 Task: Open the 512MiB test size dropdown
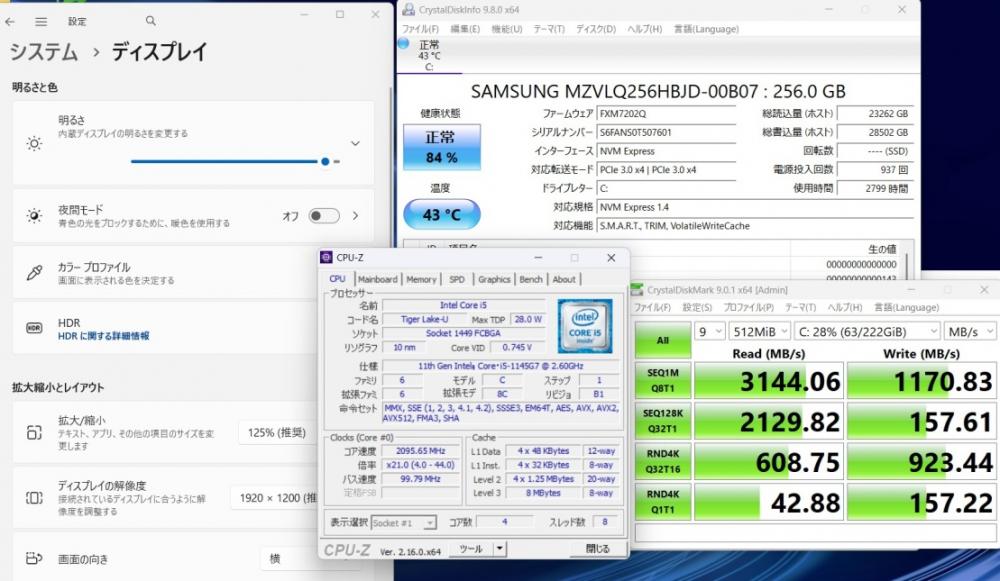[760, 332]
